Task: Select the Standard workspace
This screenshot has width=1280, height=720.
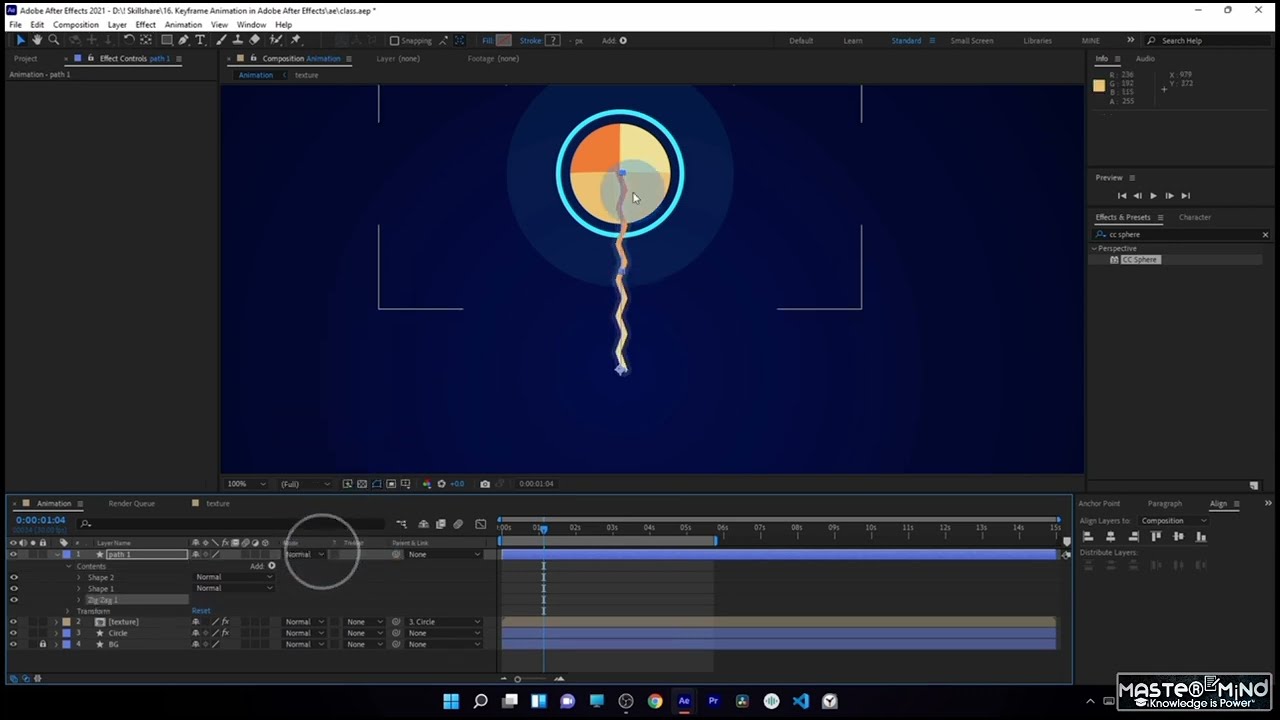Action: click(906, 41)
